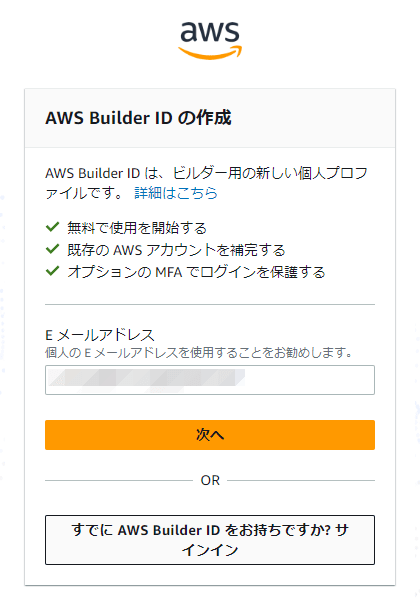Click the checkmark beside 既存の AWS アカウントを補完する
This screenshot has height=598, width=420.
(52, 249)
